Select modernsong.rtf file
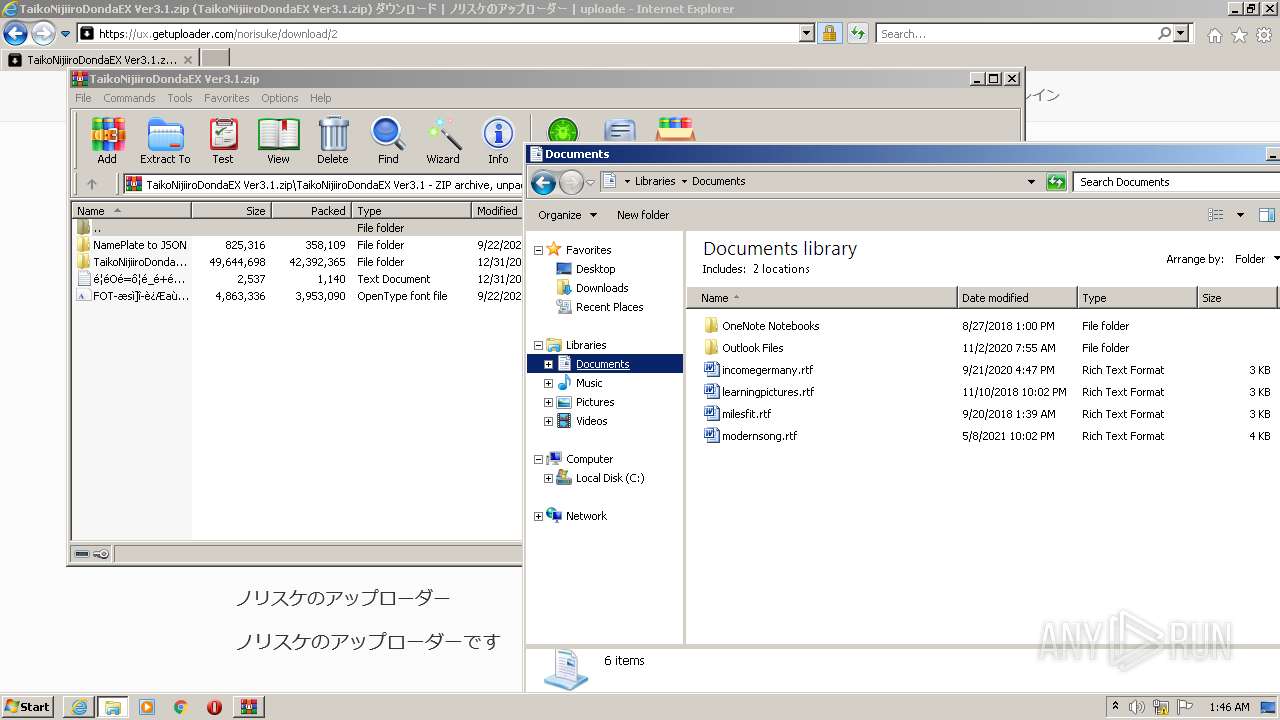The image size is (1280, 720). tap(760, 436)
